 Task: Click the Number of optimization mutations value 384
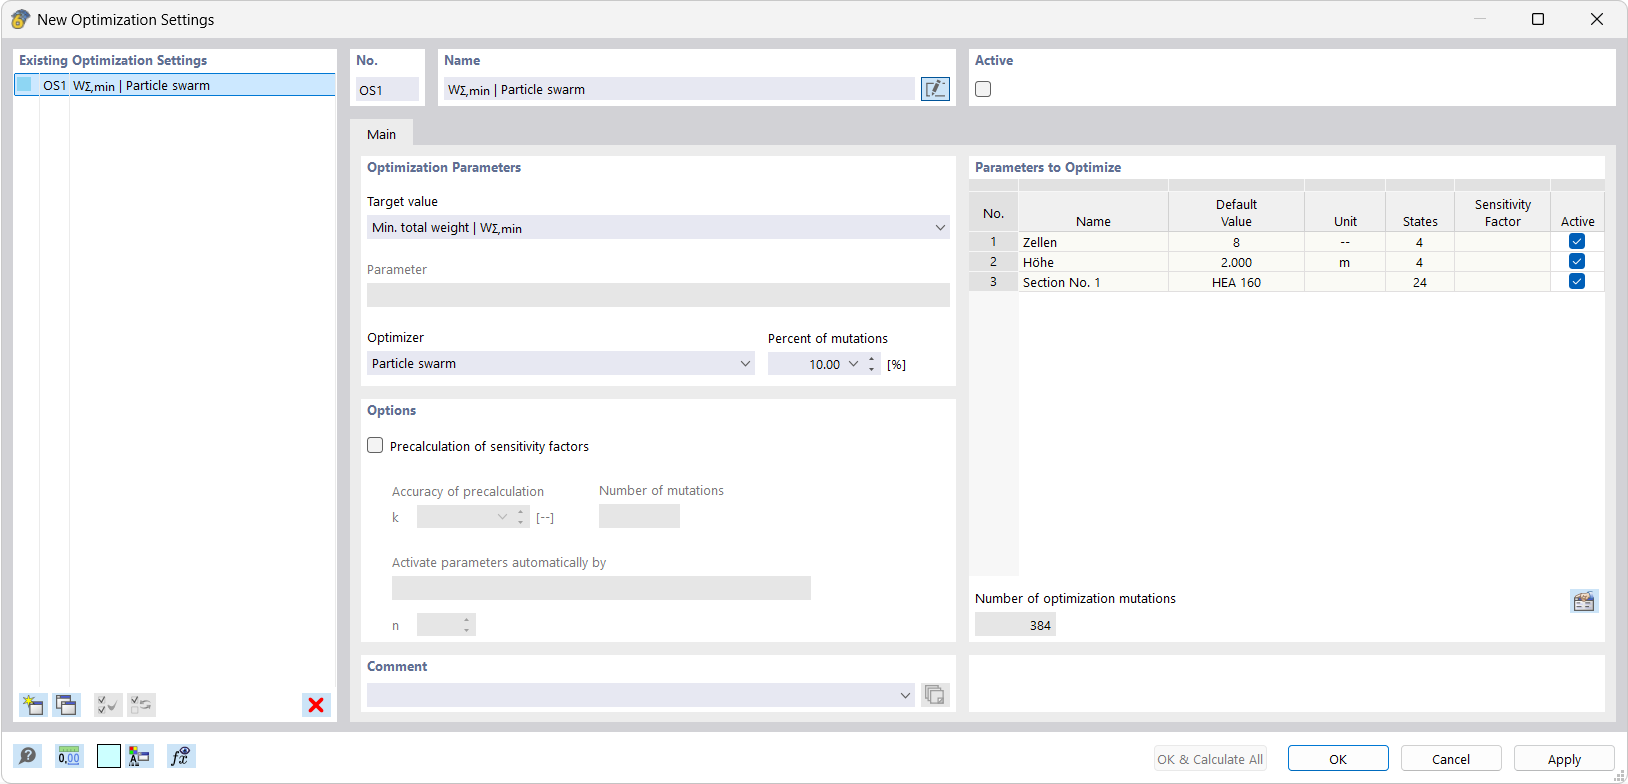pyautogui.click(x=1015, y=625)
